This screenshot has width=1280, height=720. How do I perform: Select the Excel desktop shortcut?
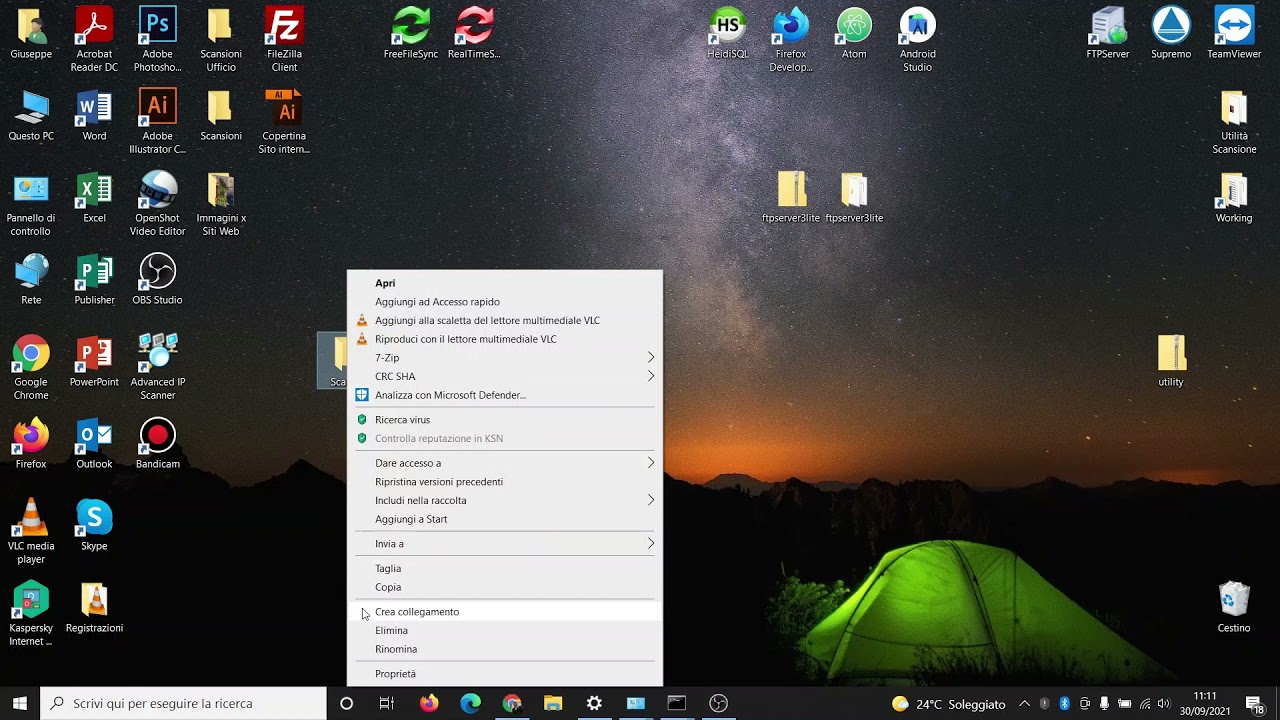point(94,197)
